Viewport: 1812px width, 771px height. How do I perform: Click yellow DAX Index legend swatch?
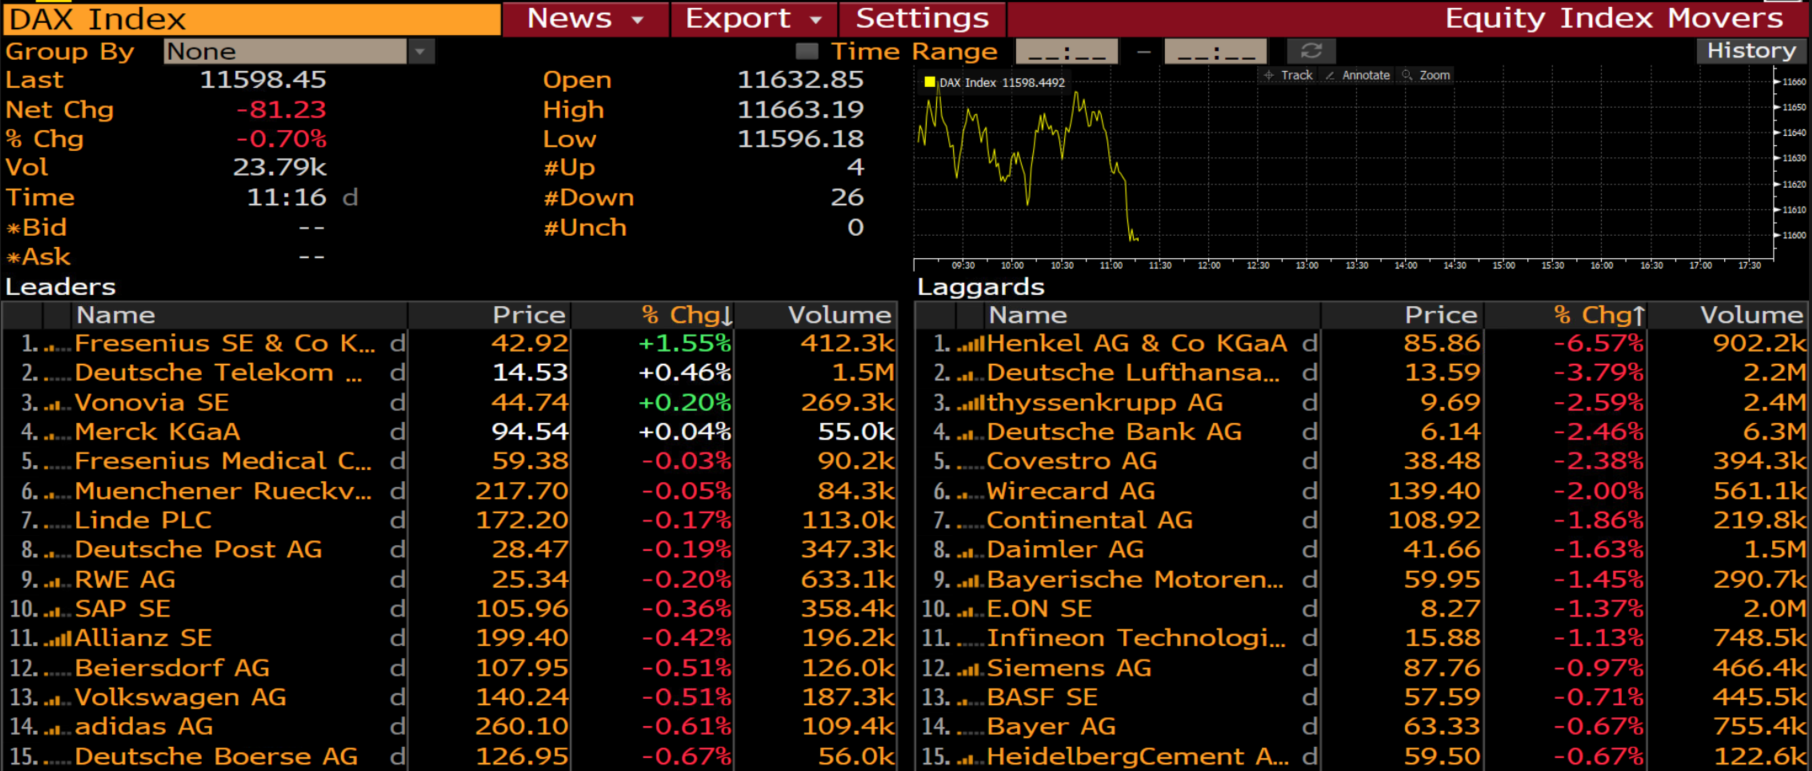click(930, 82)
